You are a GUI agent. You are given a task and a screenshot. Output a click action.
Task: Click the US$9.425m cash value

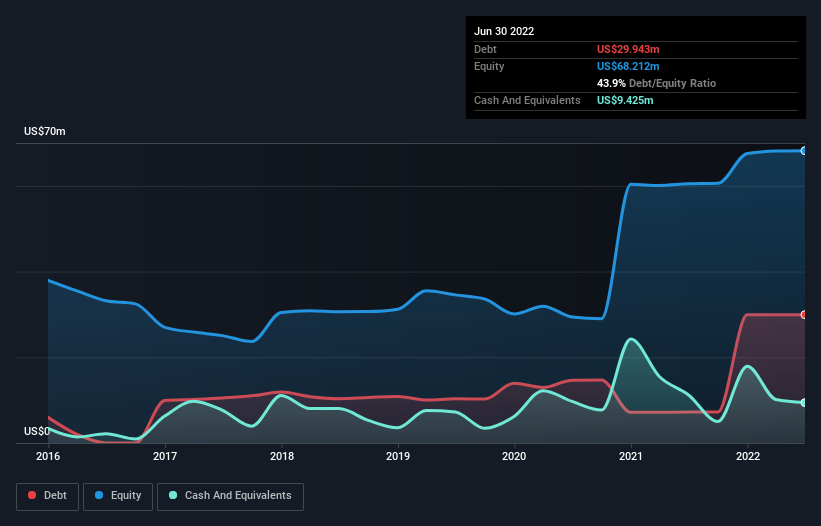click(625, 100)
